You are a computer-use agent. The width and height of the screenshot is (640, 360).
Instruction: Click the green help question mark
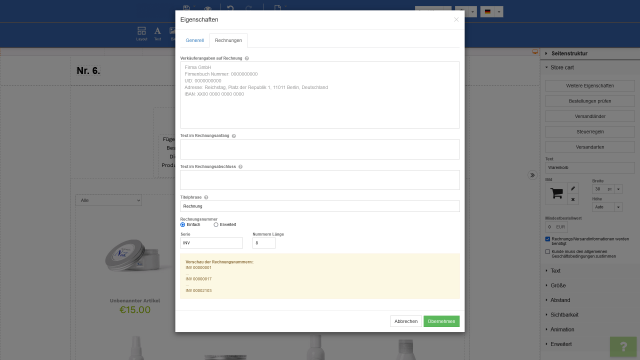(623, 347)
